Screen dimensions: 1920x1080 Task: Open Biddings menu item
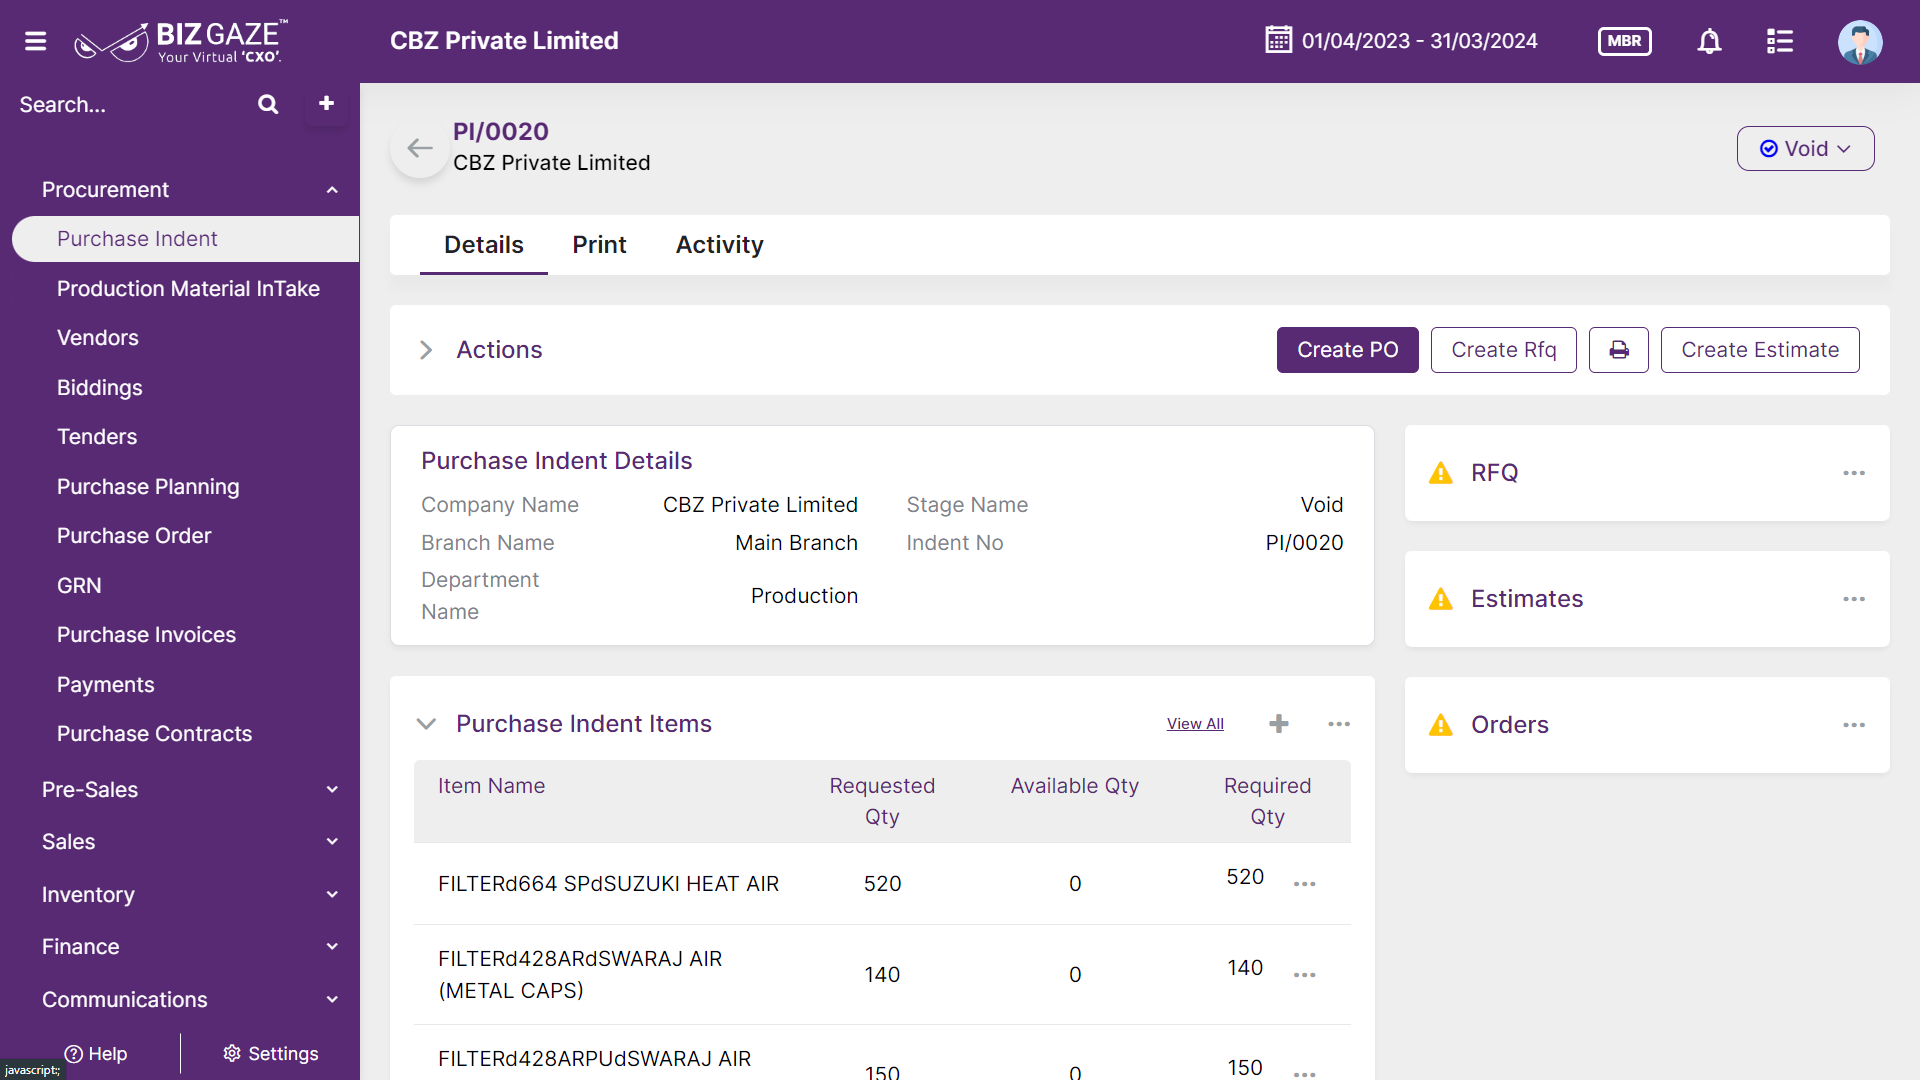click(100, 388)
